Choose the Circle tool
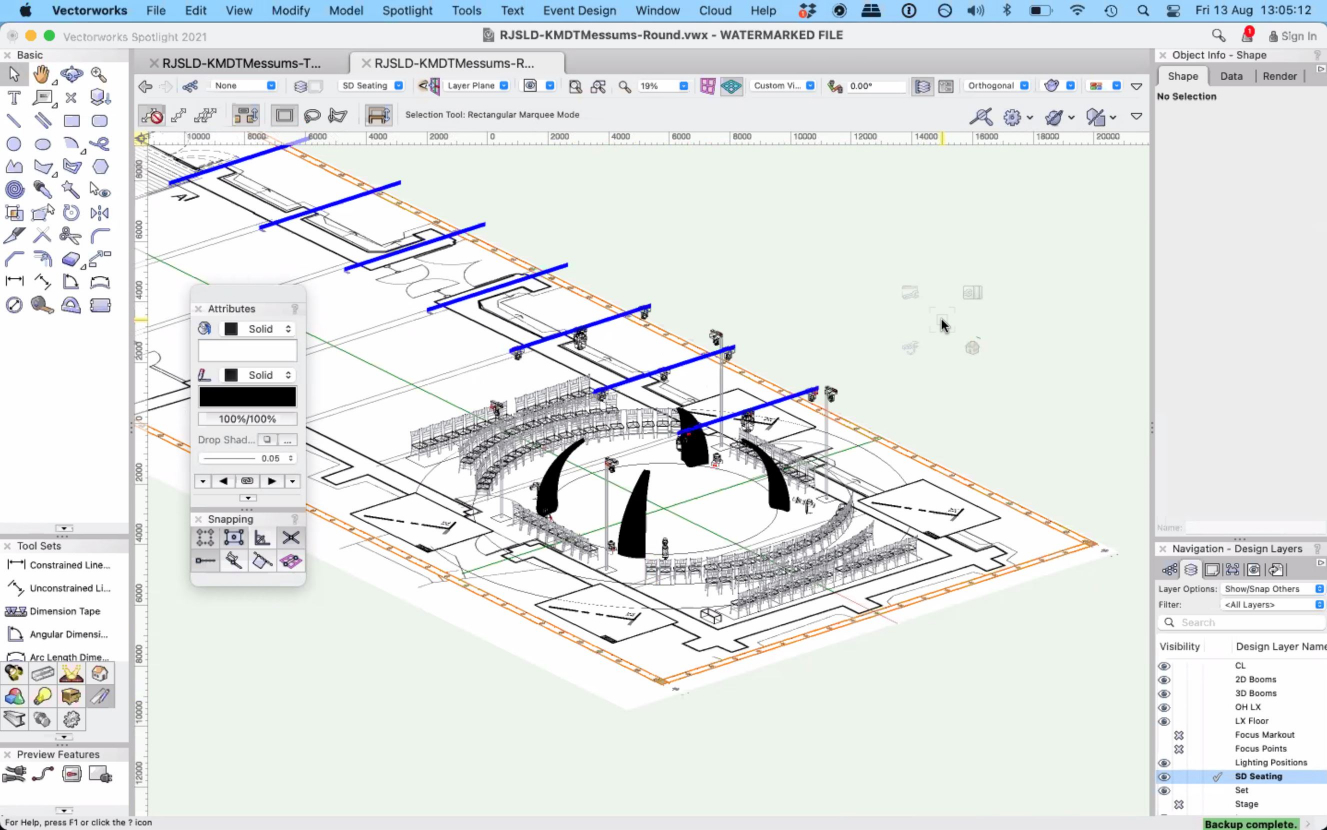This screenshot has width=1327, height=830. 14,144
